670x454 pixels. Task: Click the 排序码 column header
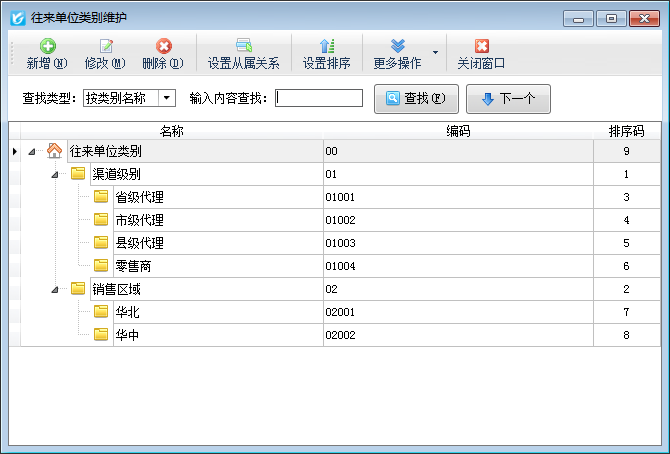[626, 131]
